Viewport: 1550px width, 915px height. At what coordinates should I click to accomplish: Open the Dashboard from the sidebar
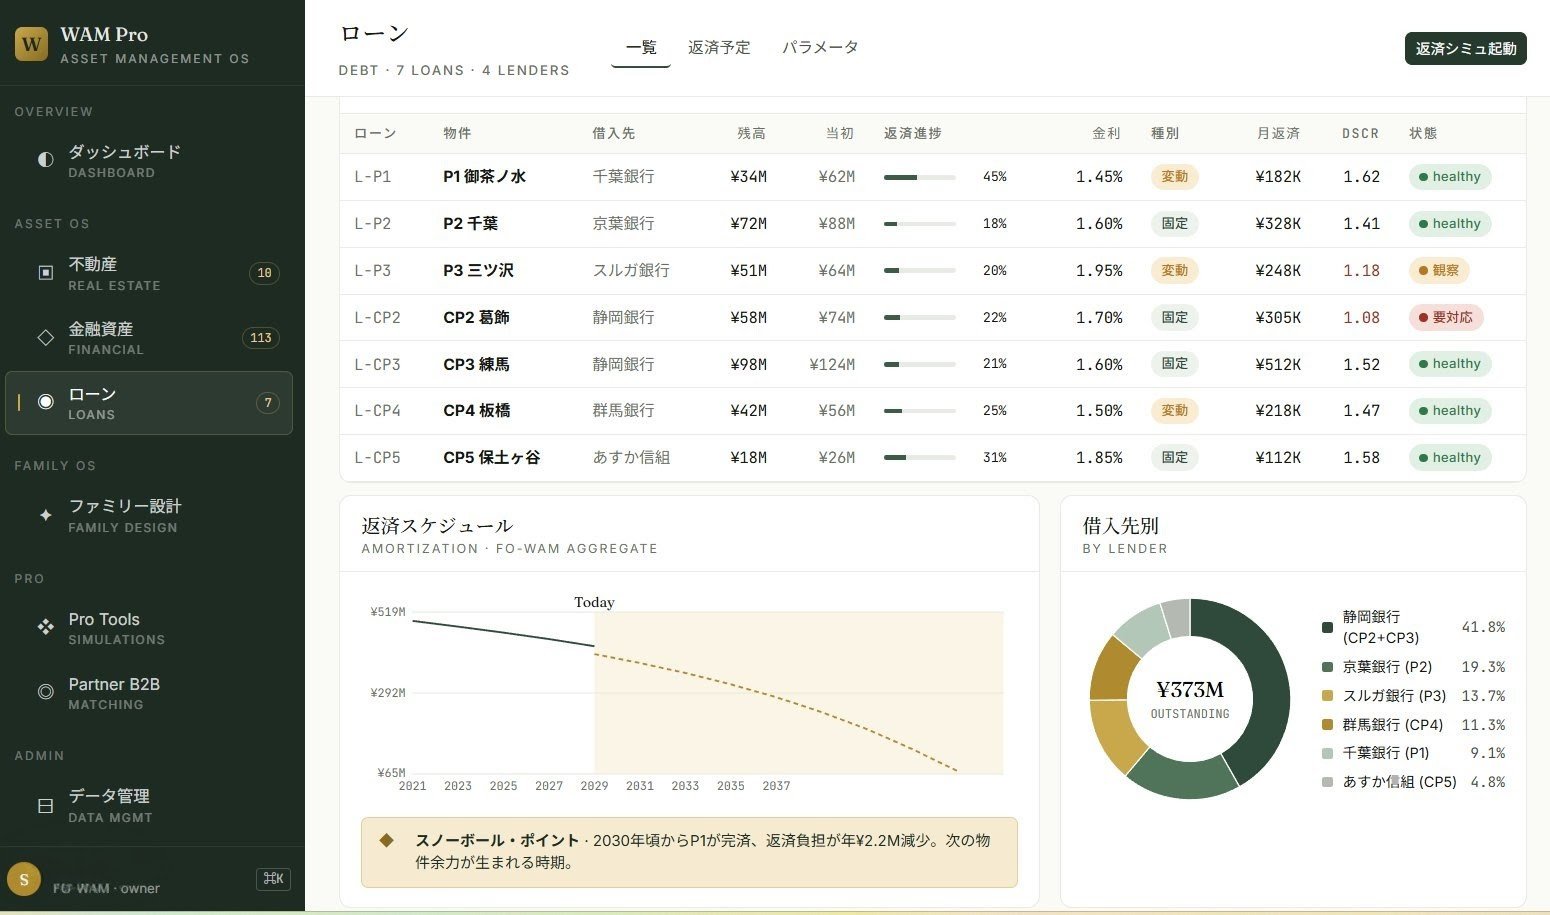122,160
